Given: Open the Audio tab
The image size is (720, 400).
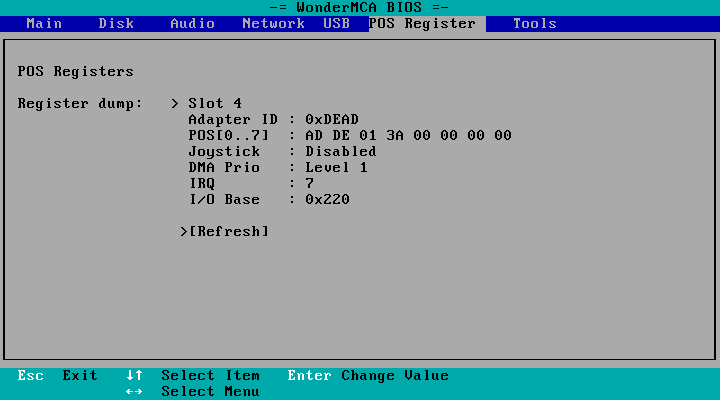Looking at the screenshot, I should 192,23.
